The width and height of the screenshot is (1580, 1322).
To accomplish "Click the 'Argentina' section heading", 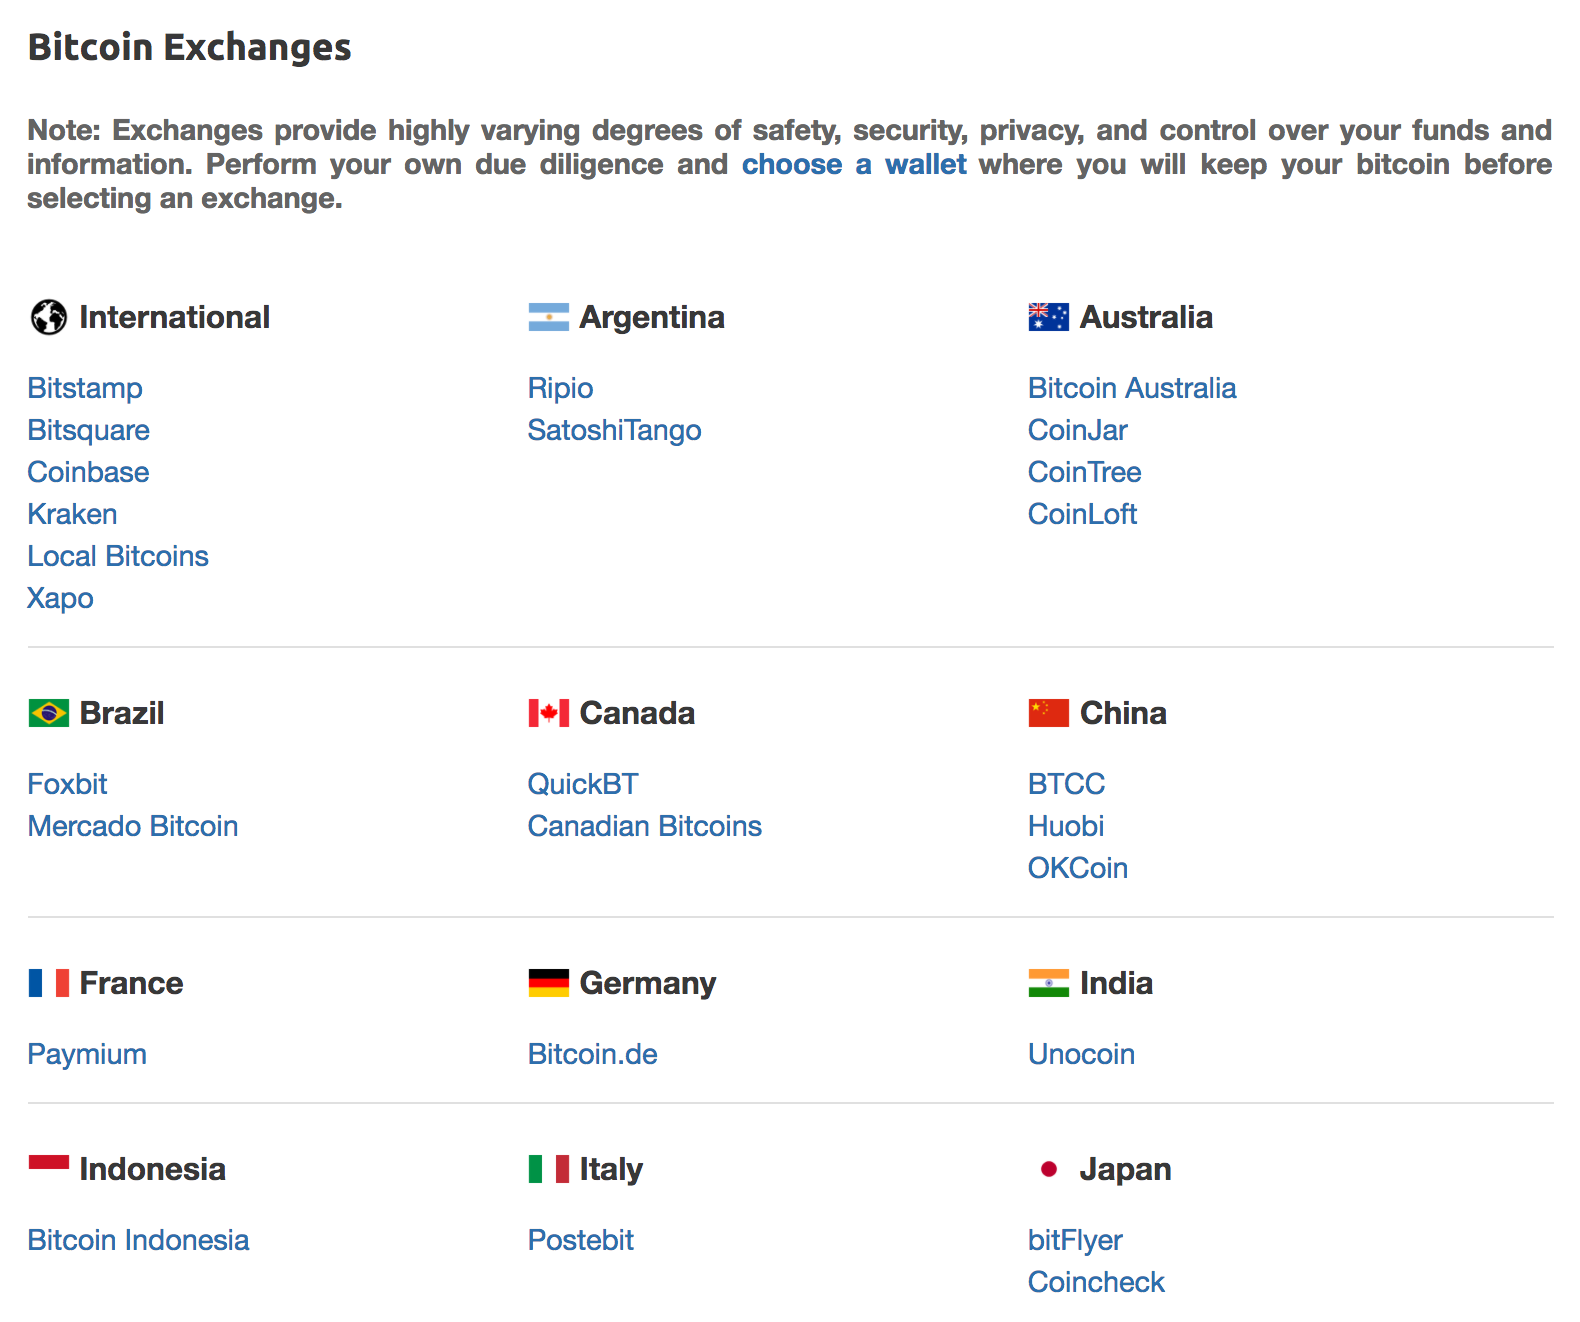I will 652,317.
